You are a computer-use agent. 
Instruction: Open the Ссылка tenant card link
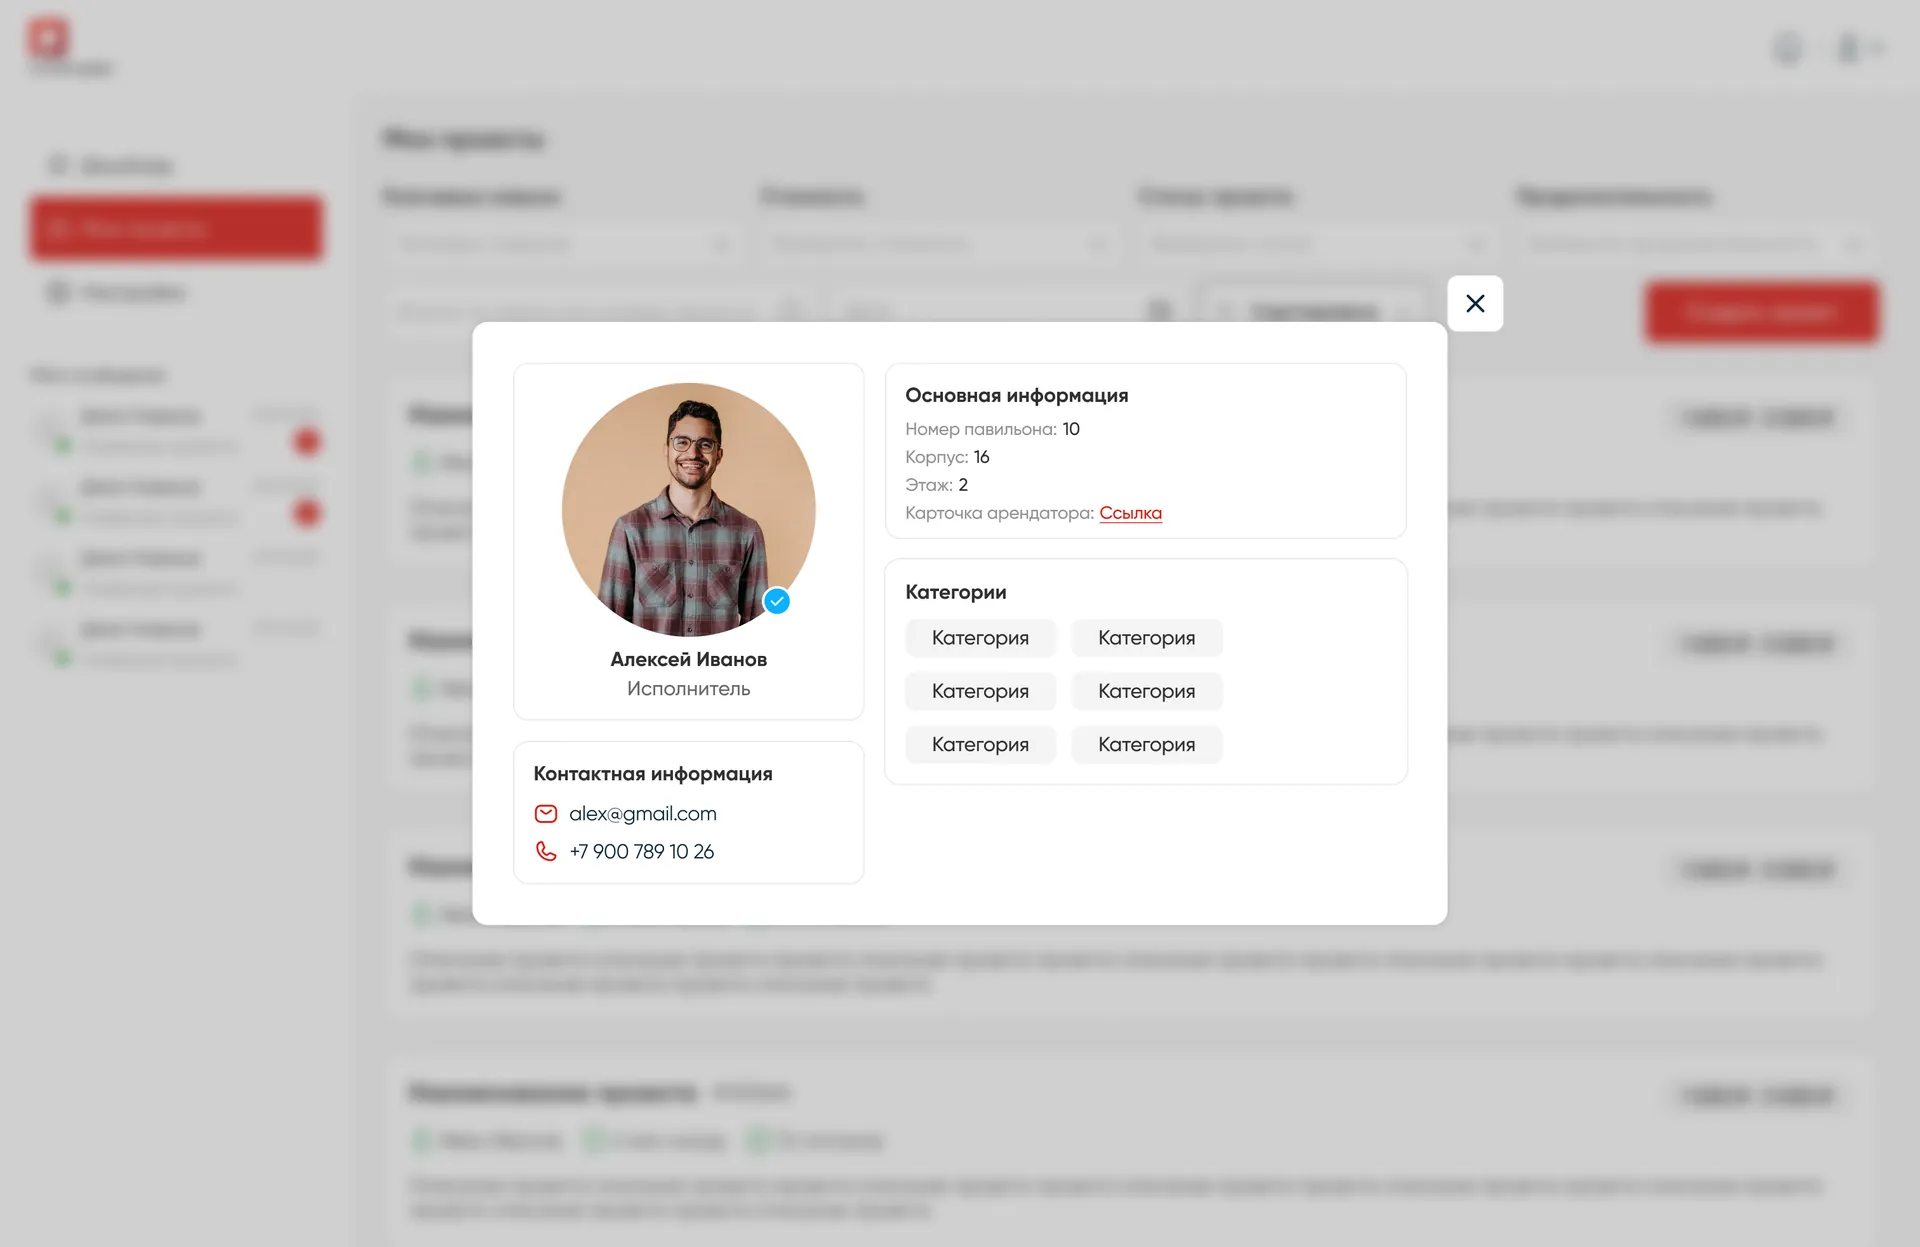(x=1130, y=513)
